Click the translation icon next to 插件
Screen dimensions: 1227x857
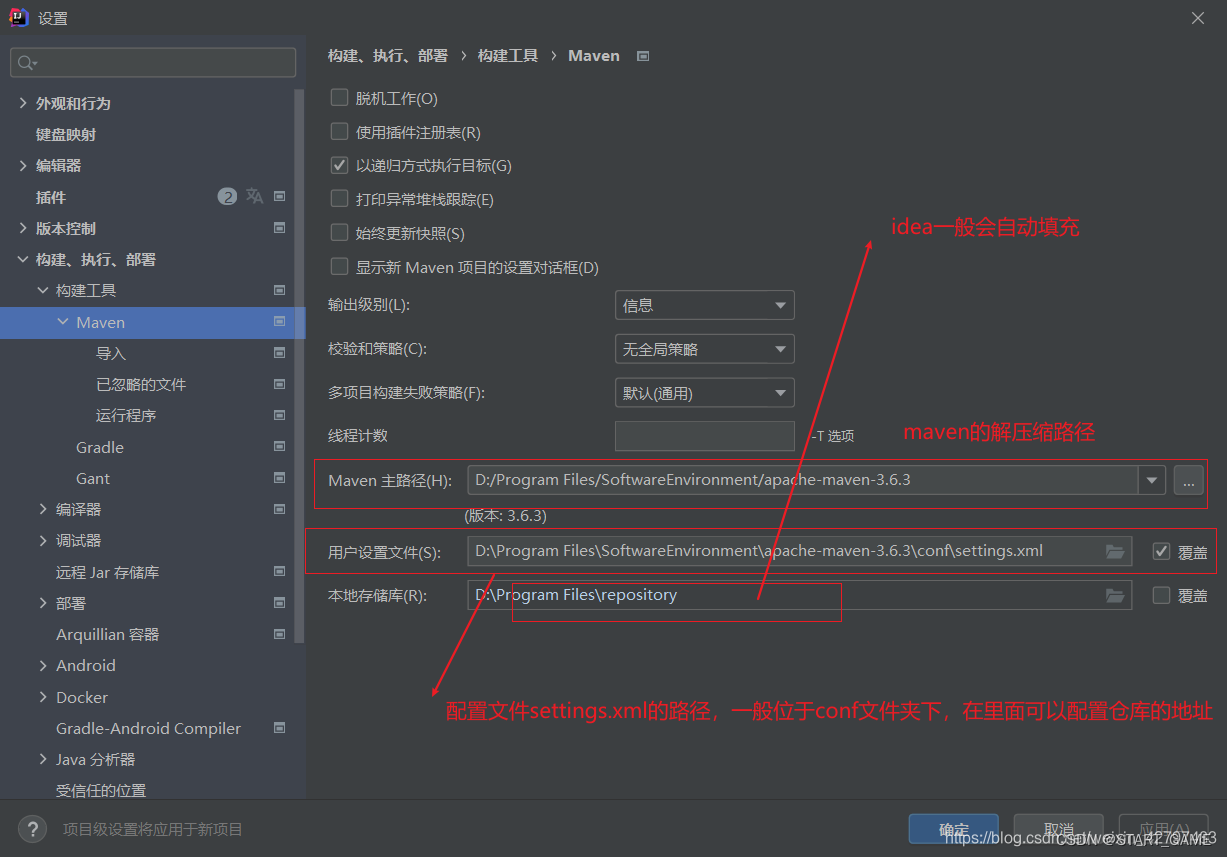(254, 197)
